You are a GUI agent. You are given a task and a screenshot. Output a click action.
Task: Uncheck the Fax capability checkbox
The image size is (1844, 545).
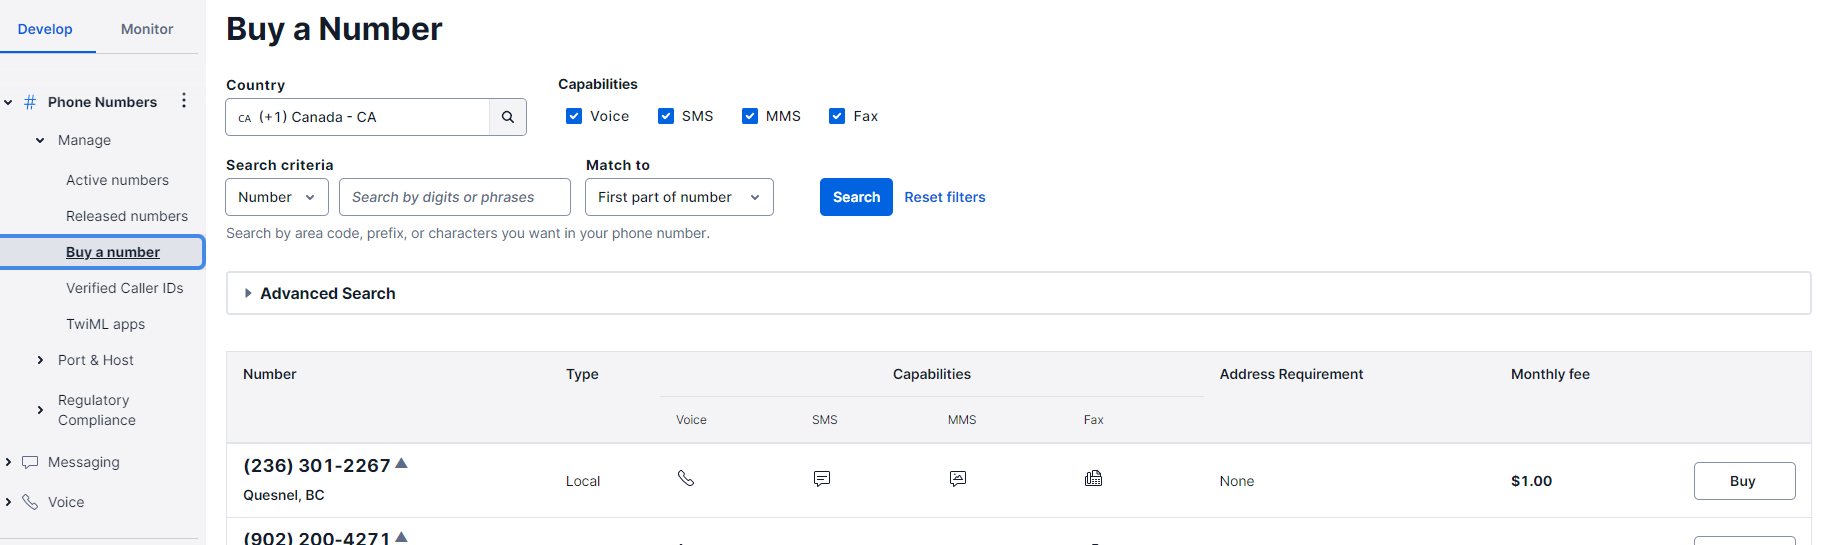pyautogui.click(x=837, y=116)
